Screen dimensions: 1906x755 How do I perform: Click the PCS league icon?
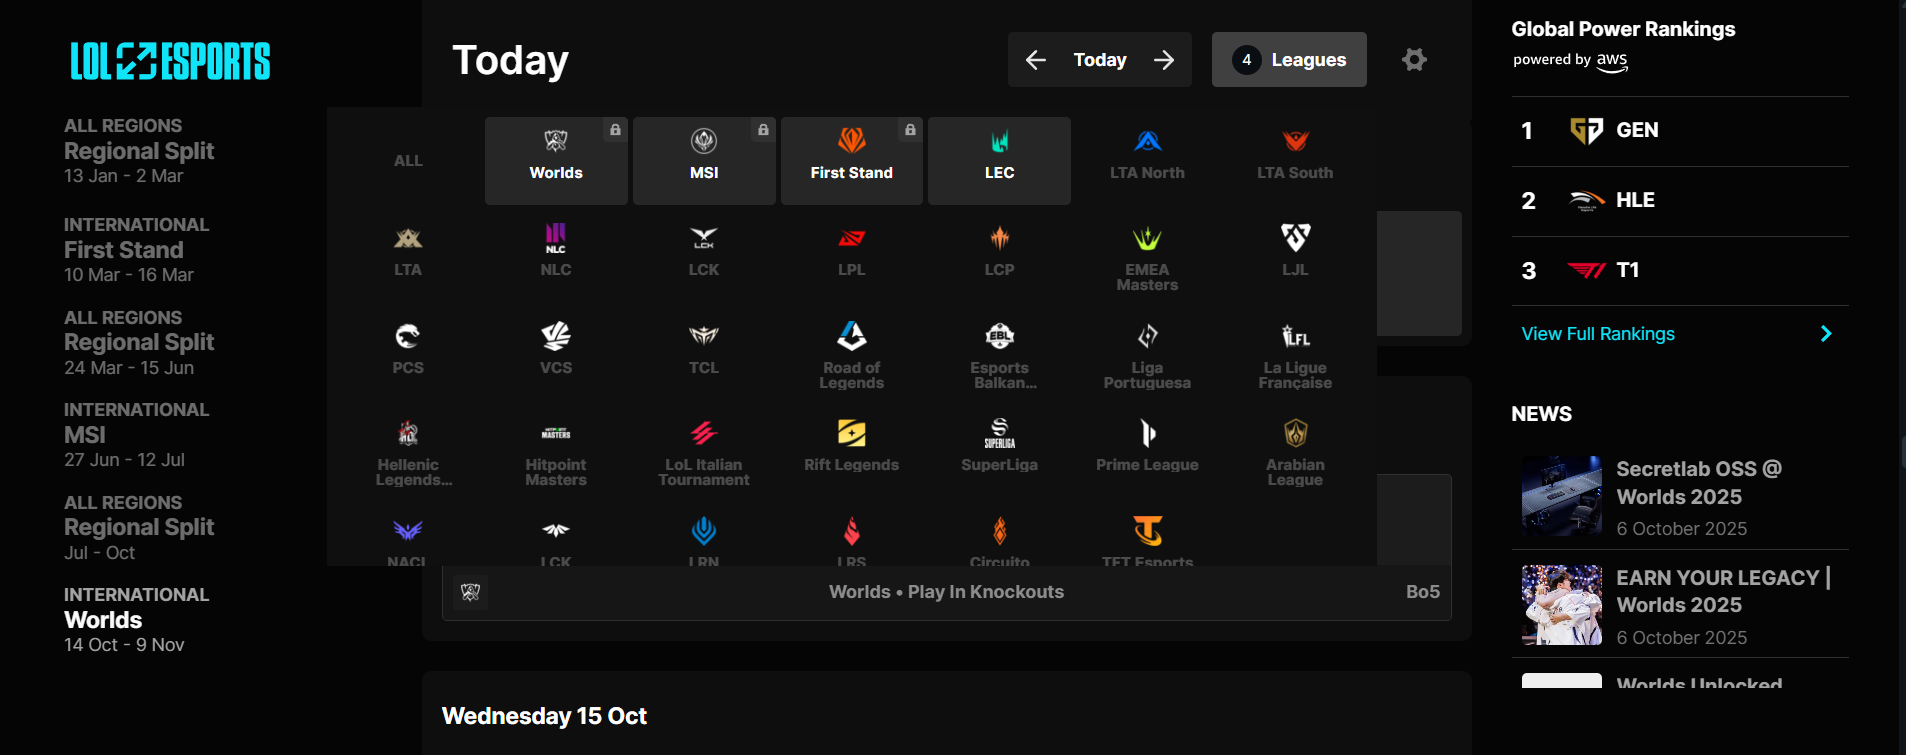408,336
